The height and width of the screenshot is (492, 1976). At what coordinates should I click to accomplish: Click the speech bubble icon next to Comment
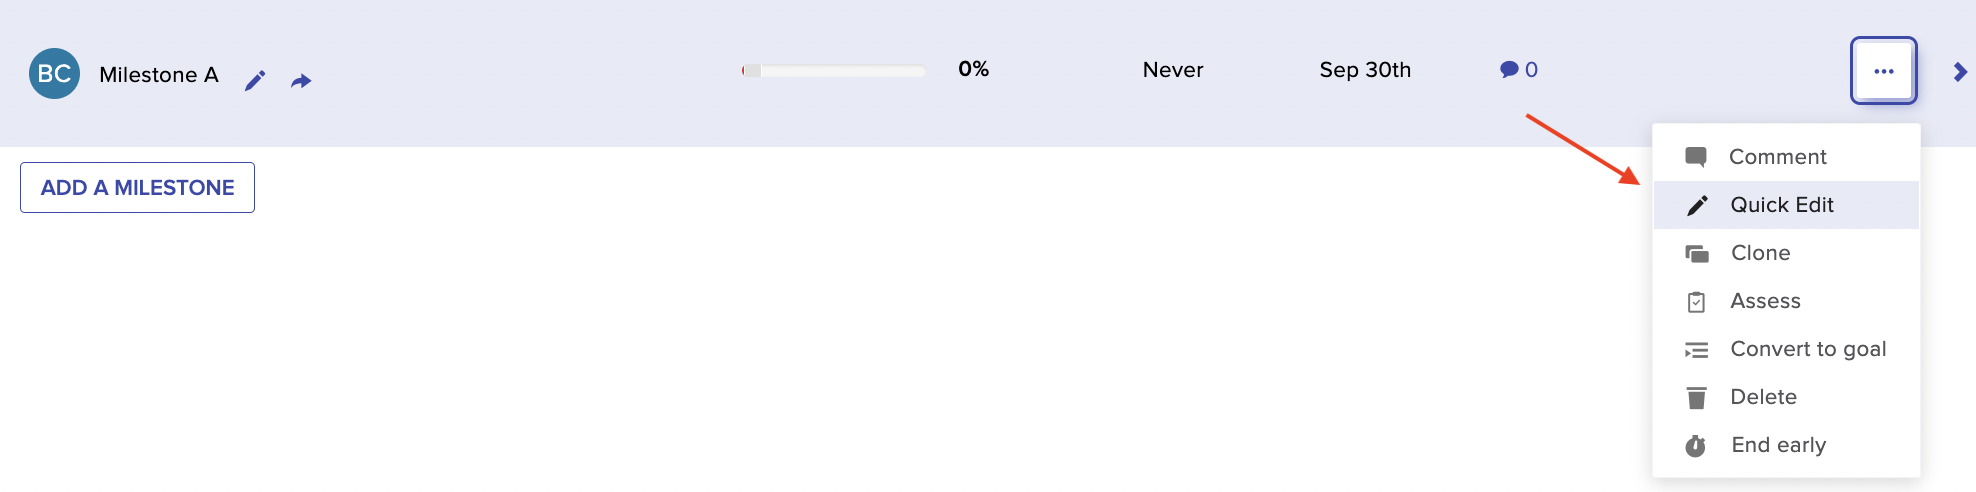click(1696, 157)
